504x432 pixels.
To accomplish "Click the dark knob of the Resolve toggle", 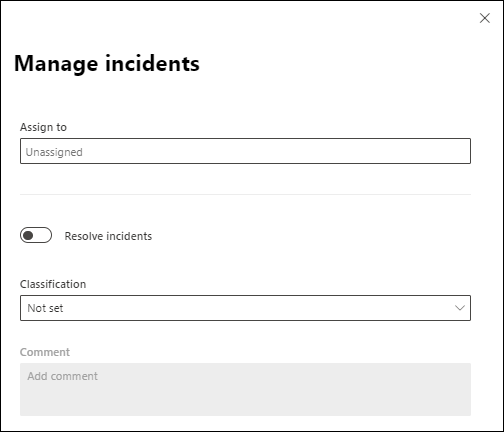I will [28, 235].
